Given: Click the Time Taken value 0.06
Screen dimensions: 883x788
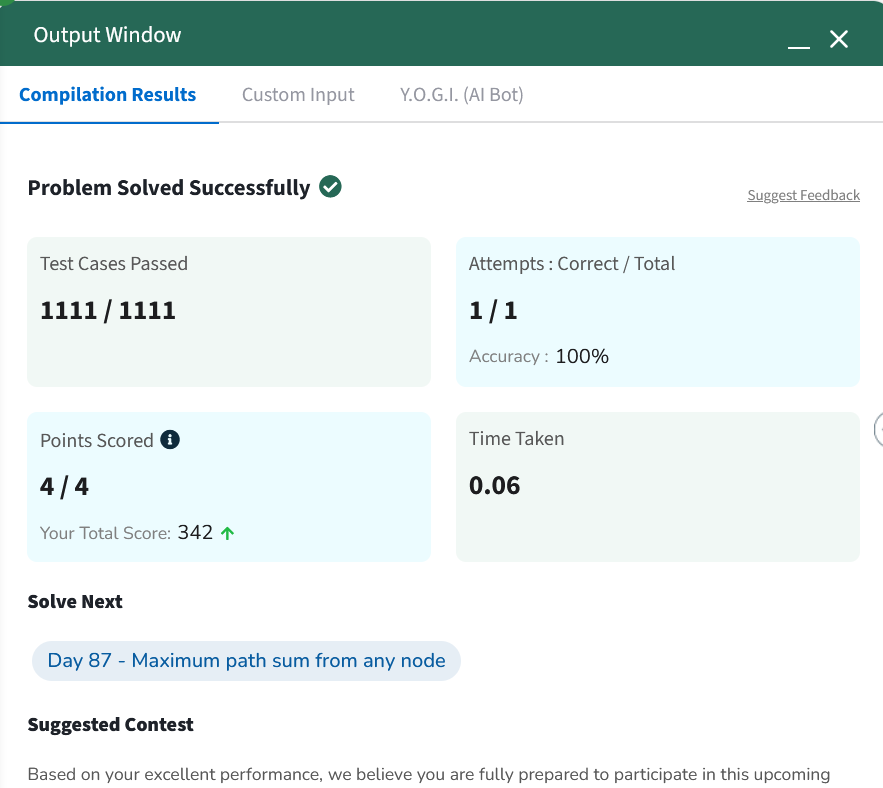Looking at the screenshot, I should coord(494,485).
